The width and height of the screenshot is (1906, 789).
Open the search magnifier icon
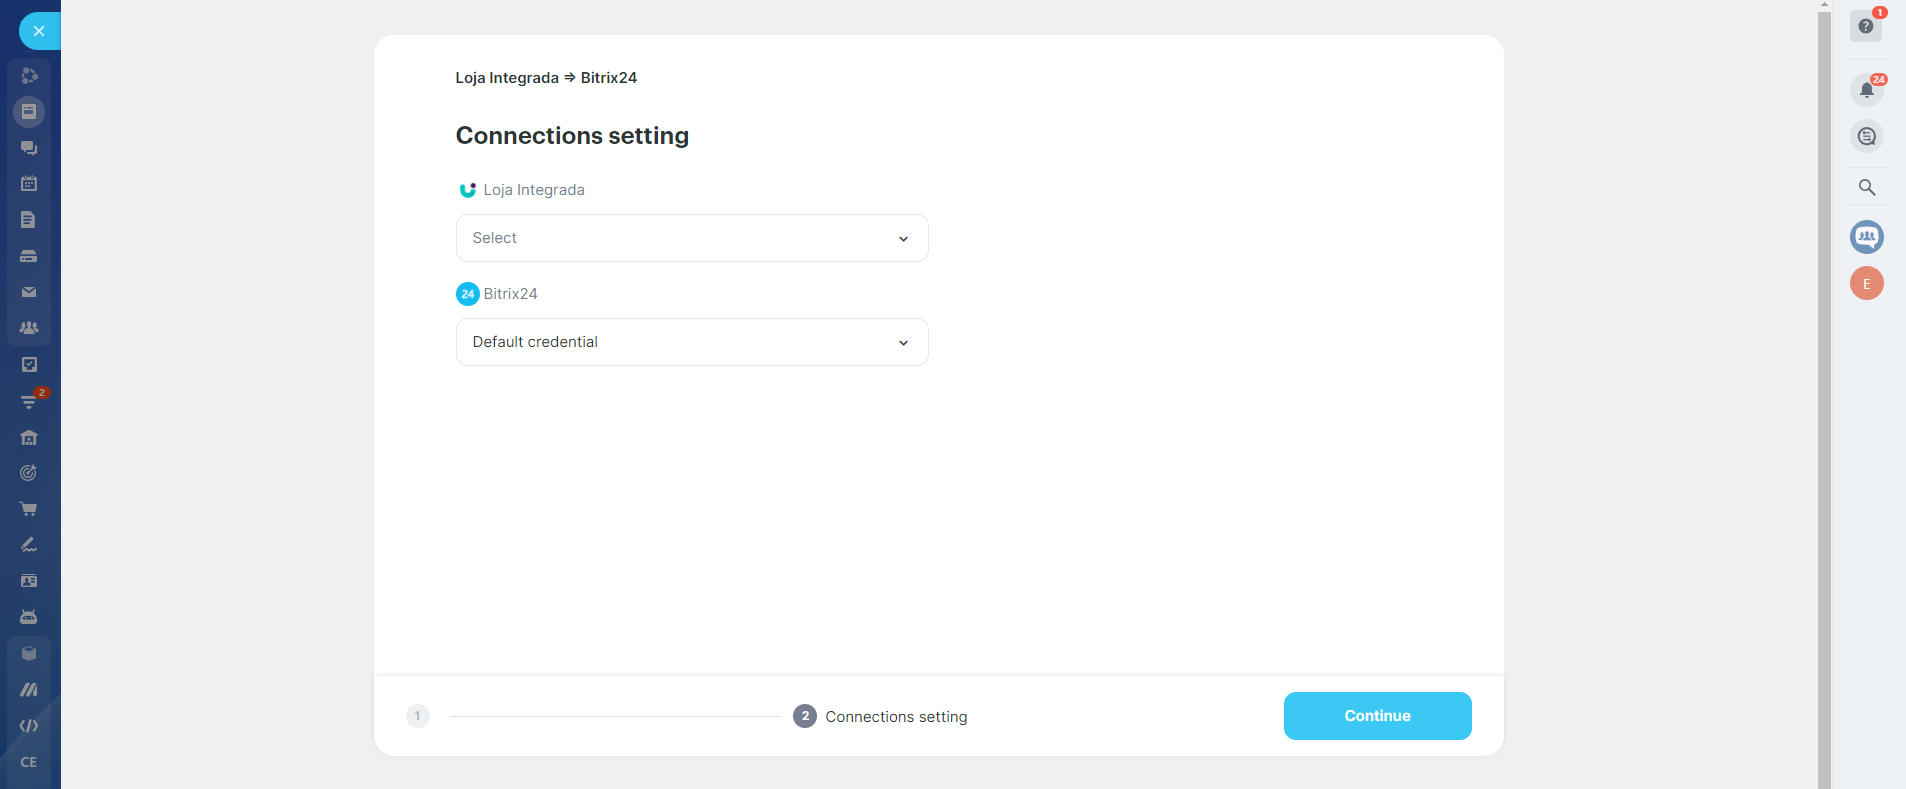(x=1866, y=187)
